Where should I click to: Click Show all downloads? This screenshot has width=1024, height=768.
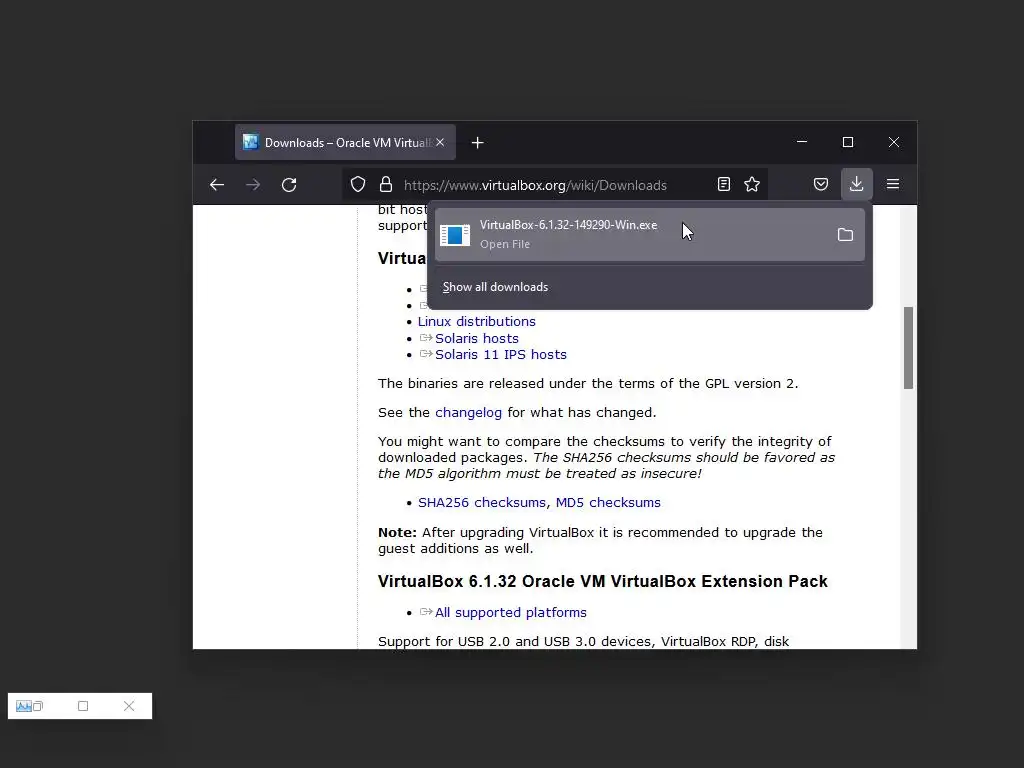click(495, 287)
